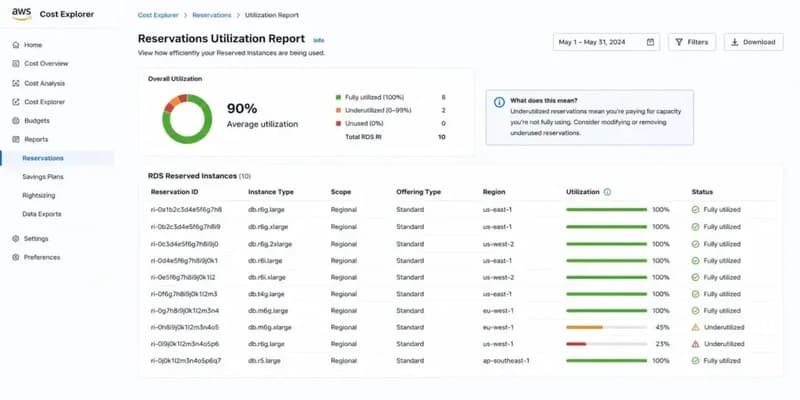The width and height of the screenshot is (800, 400).
Task: Click check icon for ap-southeast-1 row
Action: 695,361
